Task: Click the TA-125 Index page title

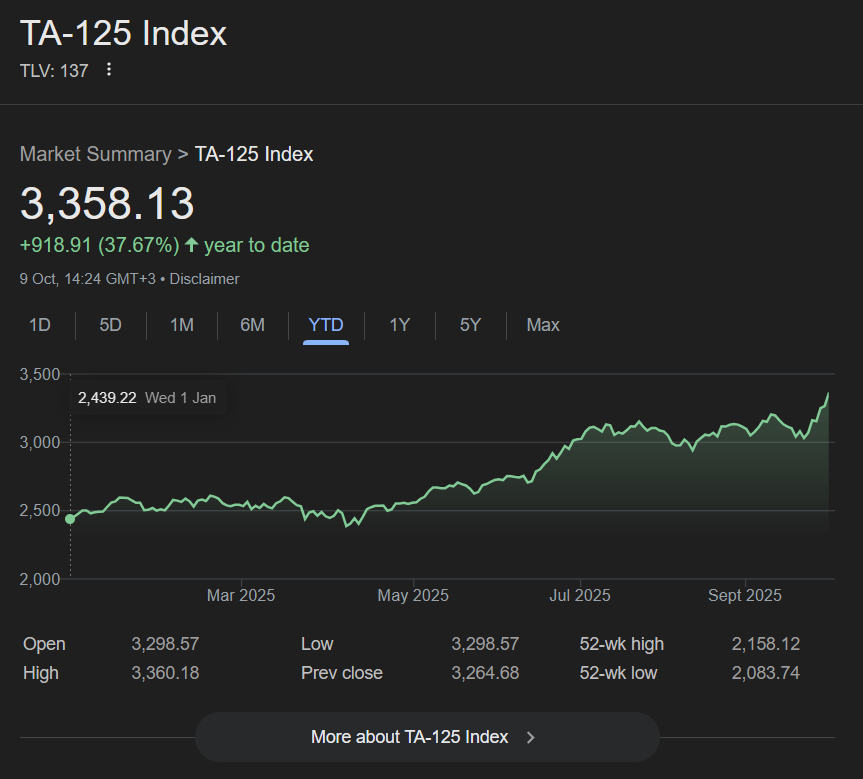Action: point(123,33)
